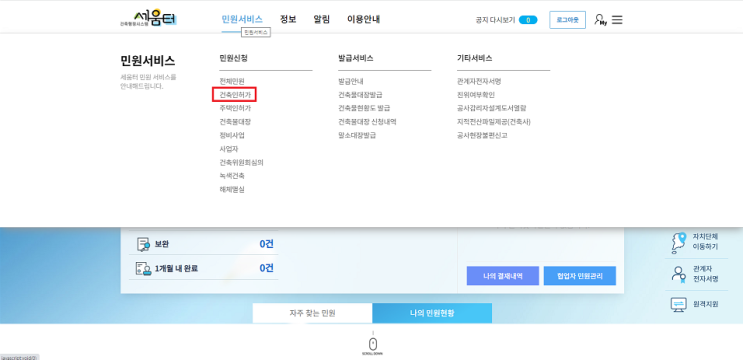Select 정비사업 menu entry
Screen dimensions: 743x360
232,135
